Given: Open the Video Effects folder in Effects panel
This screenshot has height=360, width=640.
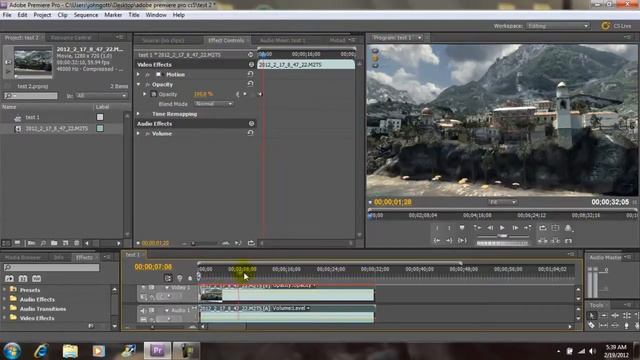Looking at the screenshot, I should pyautogui.click(x=37, y=318).
